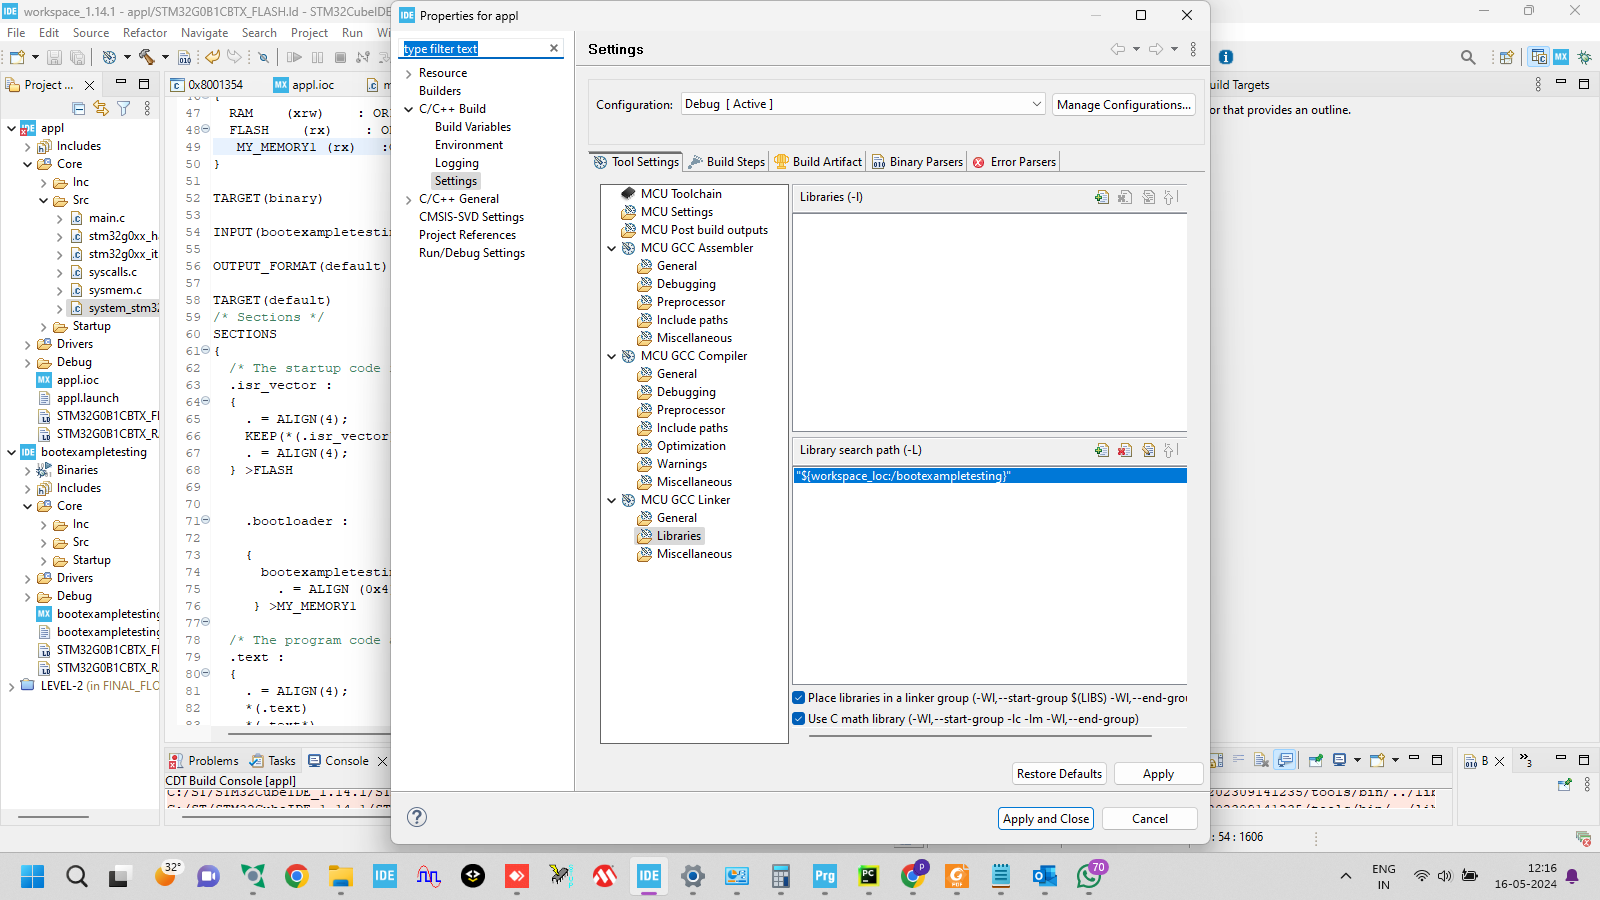This screenshot has height=900, width=1600.
Task: Click the delete library search path icon
Action: click(1125, 450)
